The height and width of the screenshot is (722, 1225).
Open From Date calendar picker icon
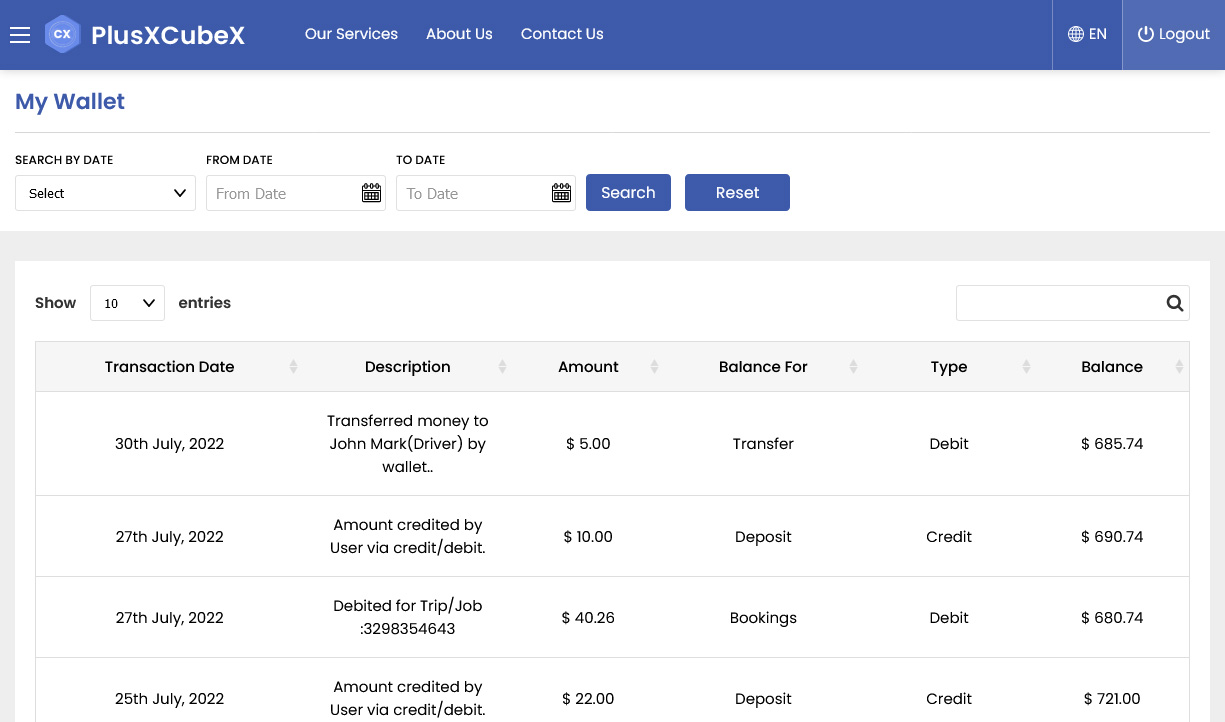pos(371,193)
